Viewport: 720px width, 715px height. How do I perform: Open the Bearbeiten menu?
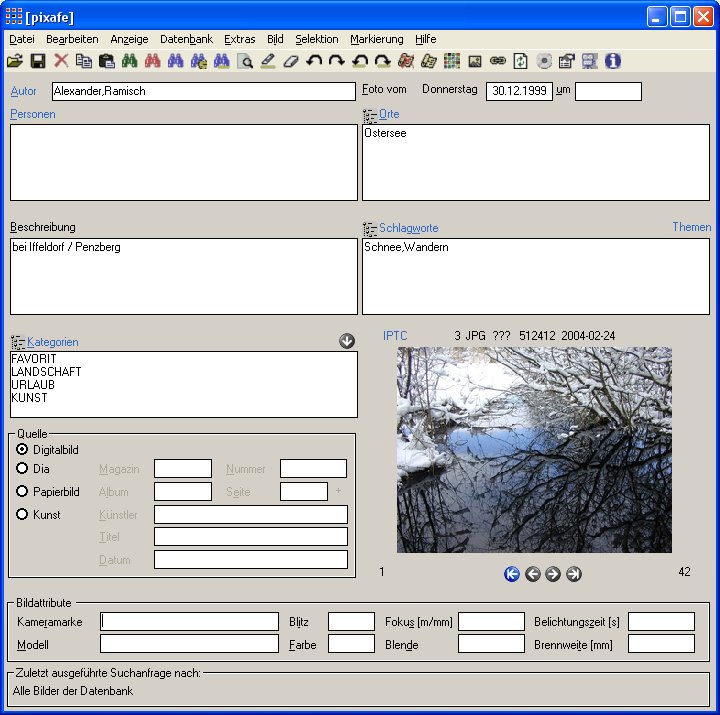[x=72, y=39]
